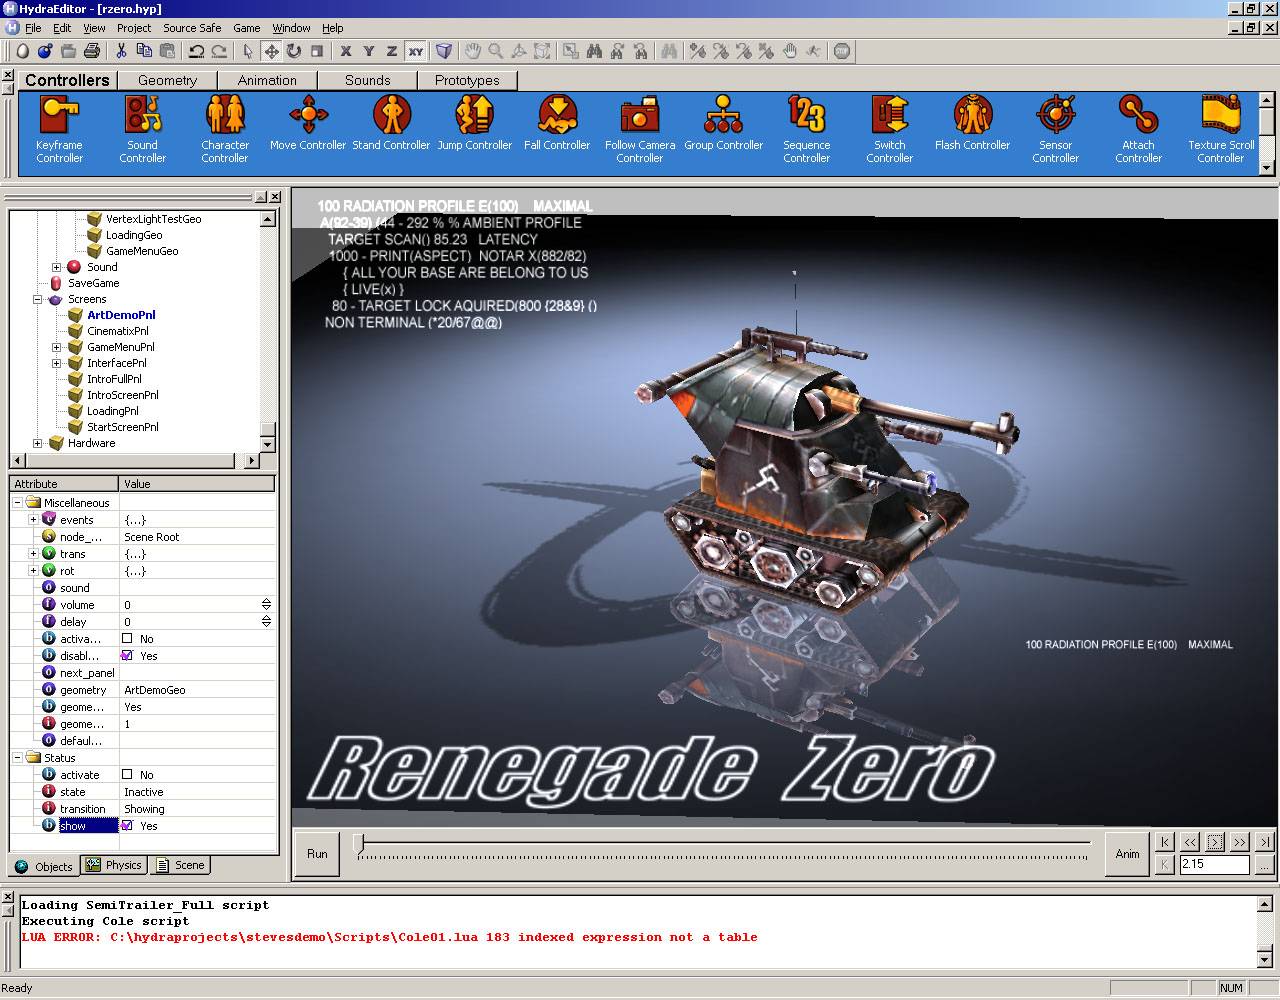
Task: Toggle the disabl... attribute checkbox
Action: (127, 656)
